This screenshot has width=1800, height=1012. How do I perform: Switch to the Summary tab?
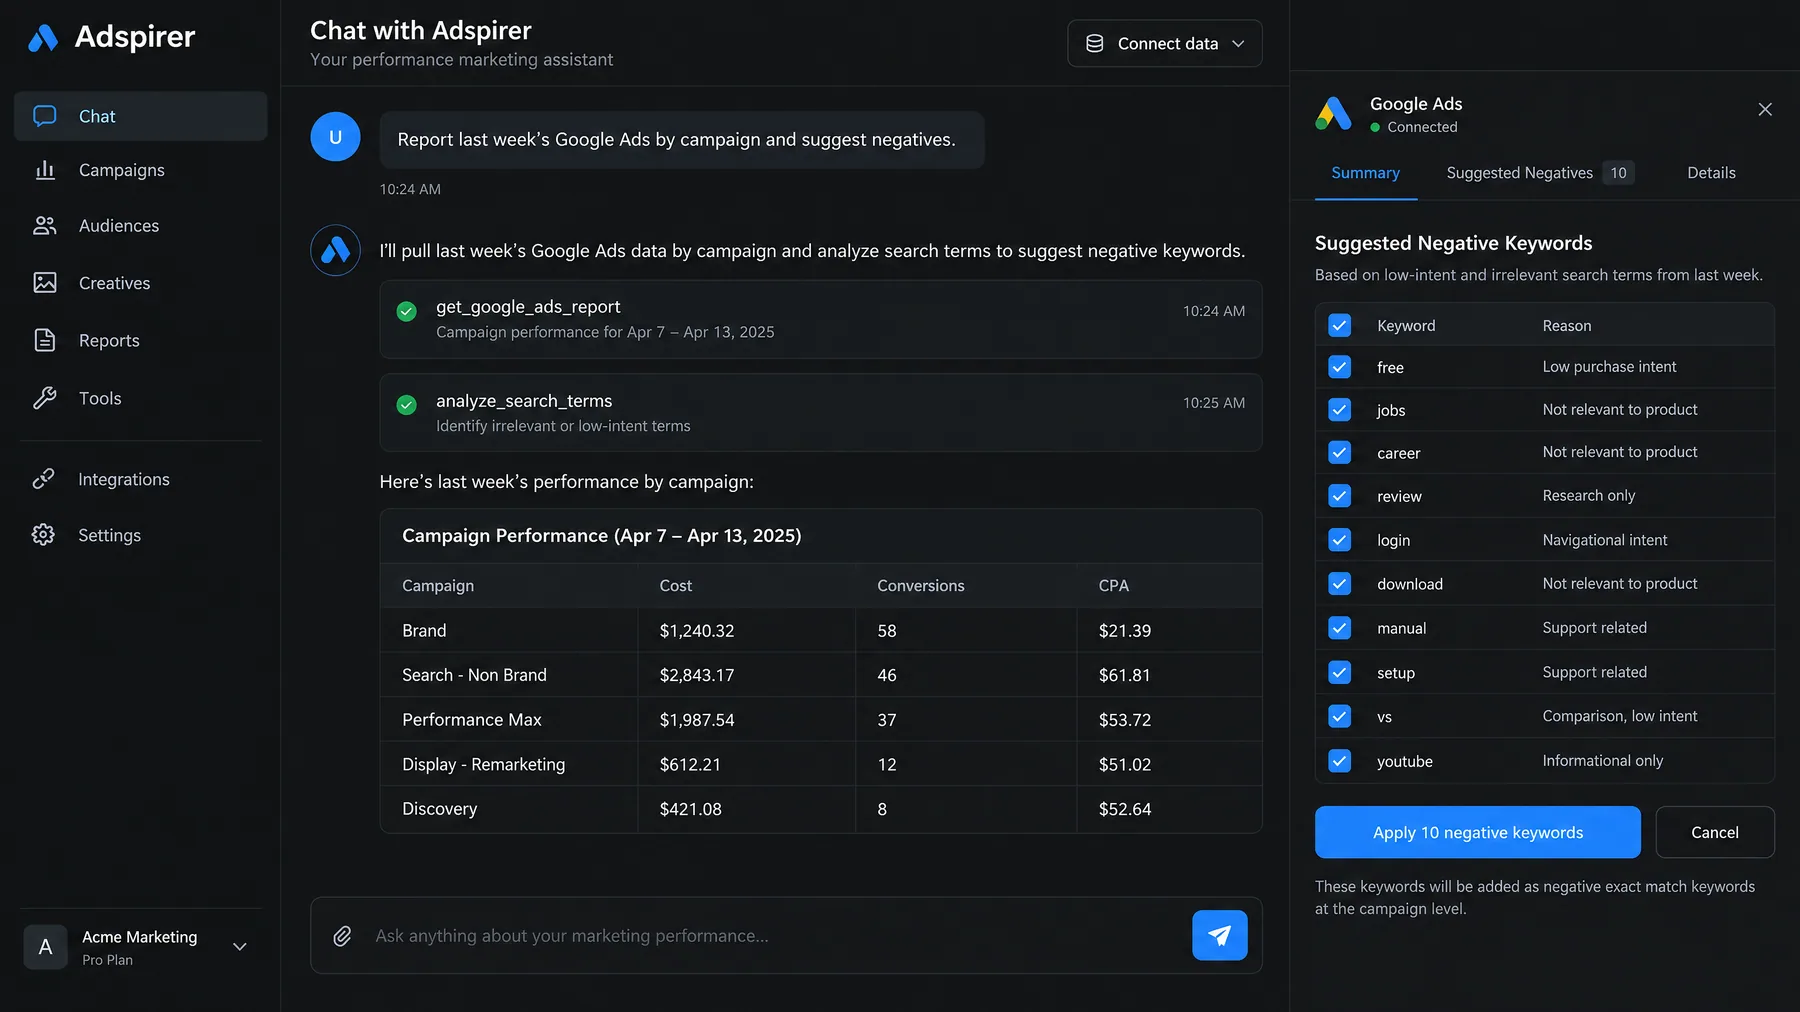click(1365, 173)
